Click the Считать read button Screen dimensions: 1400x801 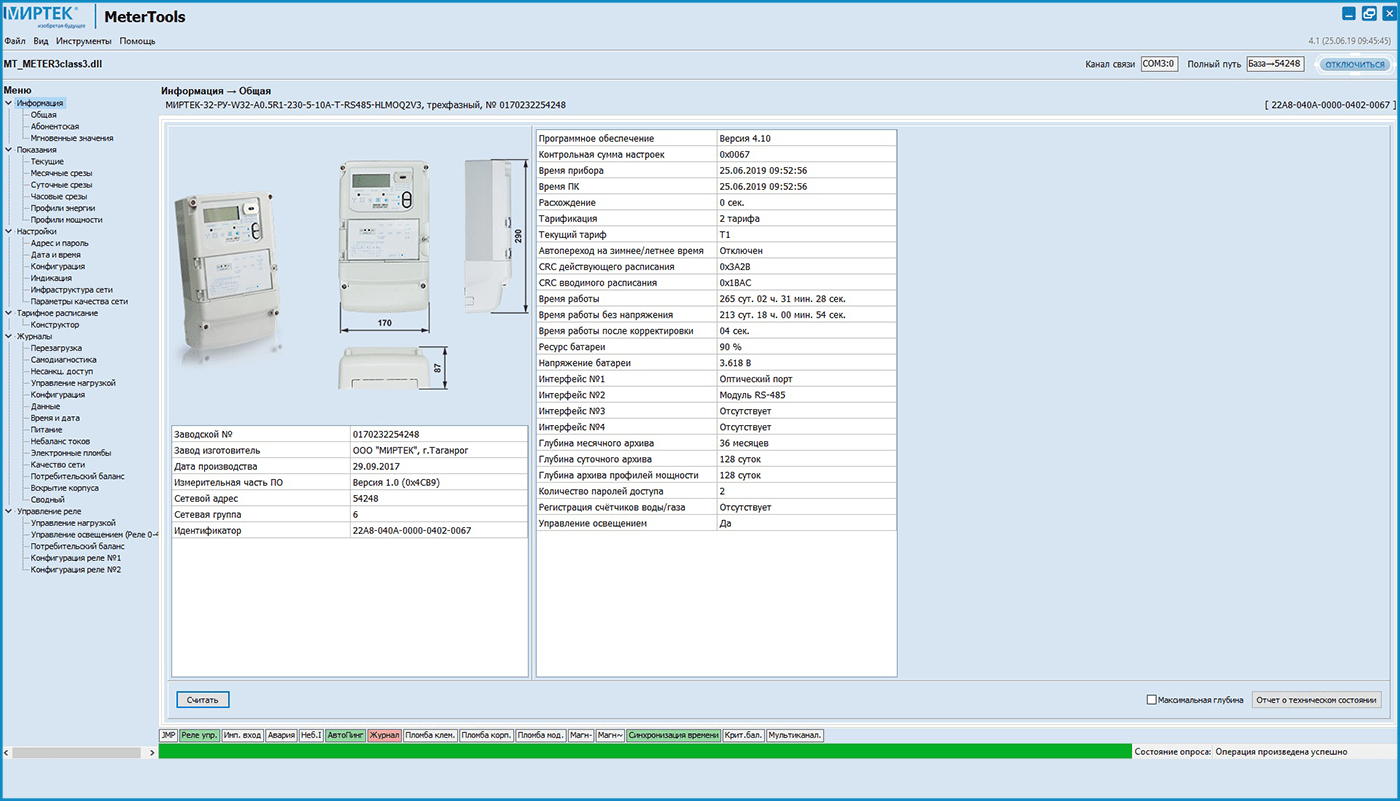202,699
